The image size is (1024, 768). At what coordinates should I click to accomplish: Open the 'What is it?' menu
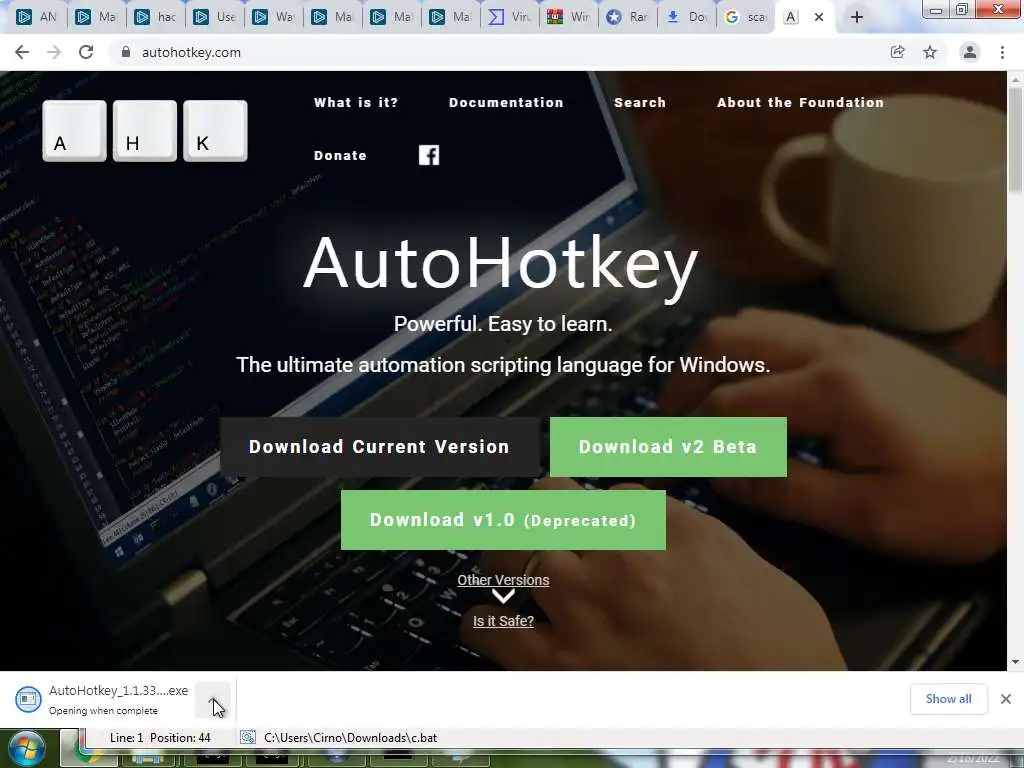(x=356, y=103)
